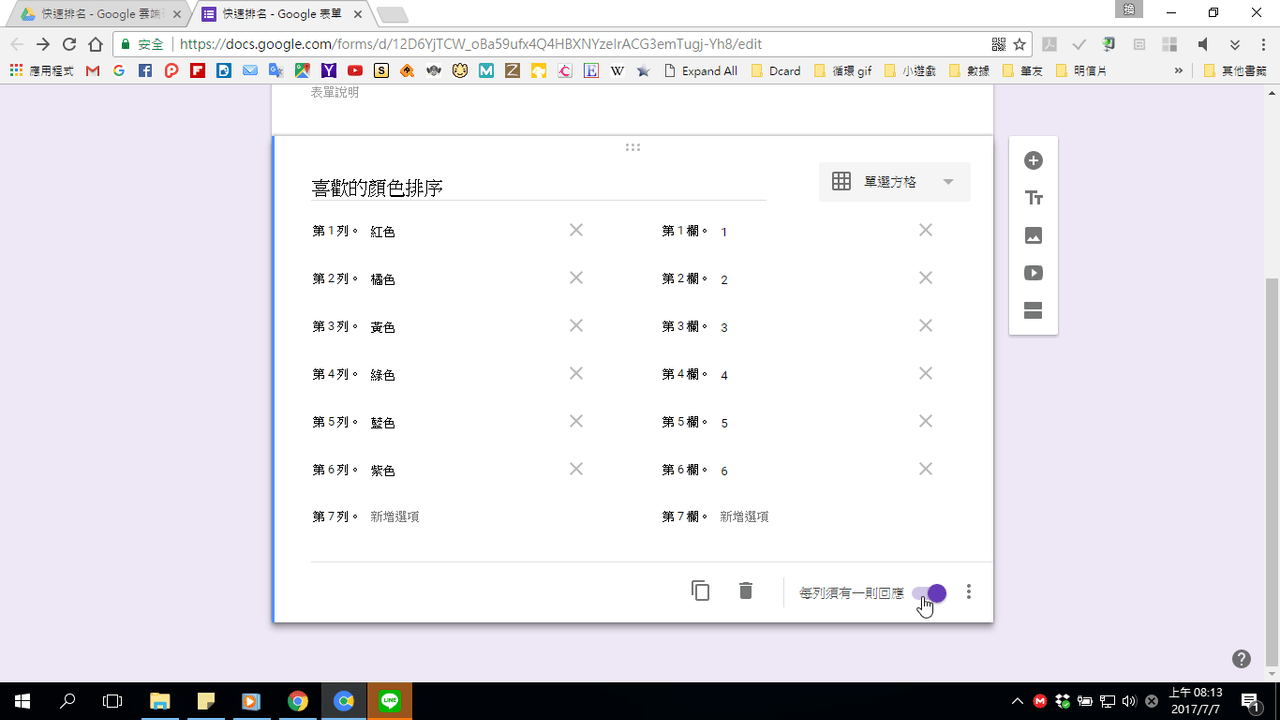Click 表單說明 form description field
Screen dimensions: 1280x720
[335, 92]
